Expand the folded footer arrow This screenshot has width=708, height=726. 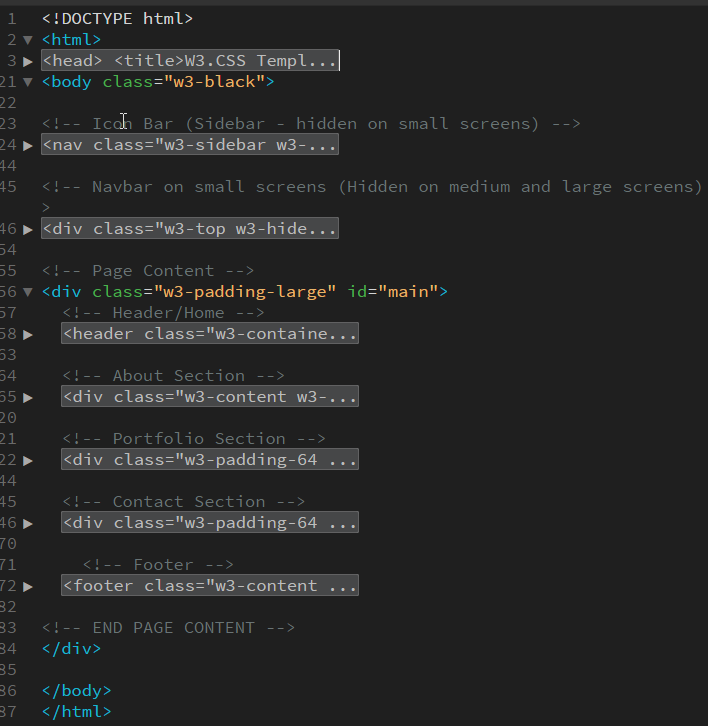[28, 586]
